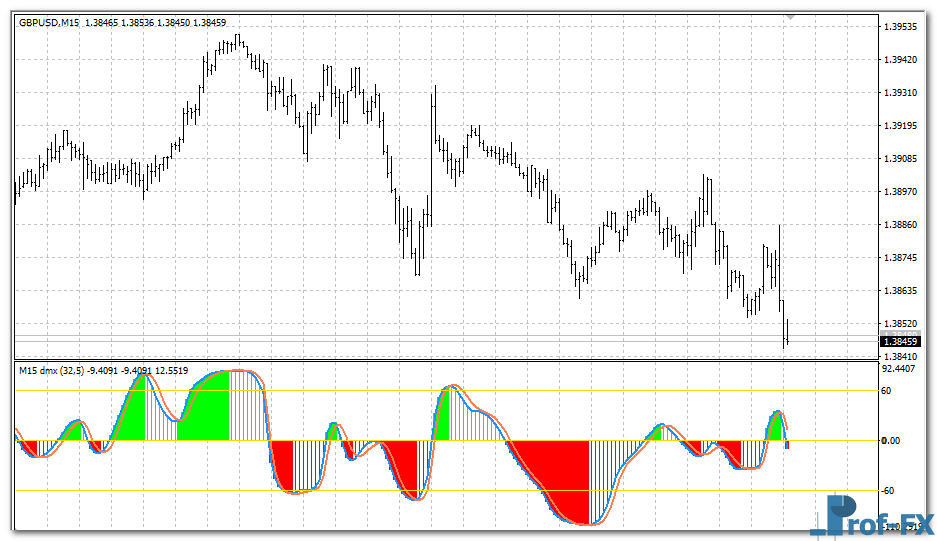This screenshot has width=937, height=541.
Task: Click the 92.4407 indicator scale maximum label
Action: (899, 368)
